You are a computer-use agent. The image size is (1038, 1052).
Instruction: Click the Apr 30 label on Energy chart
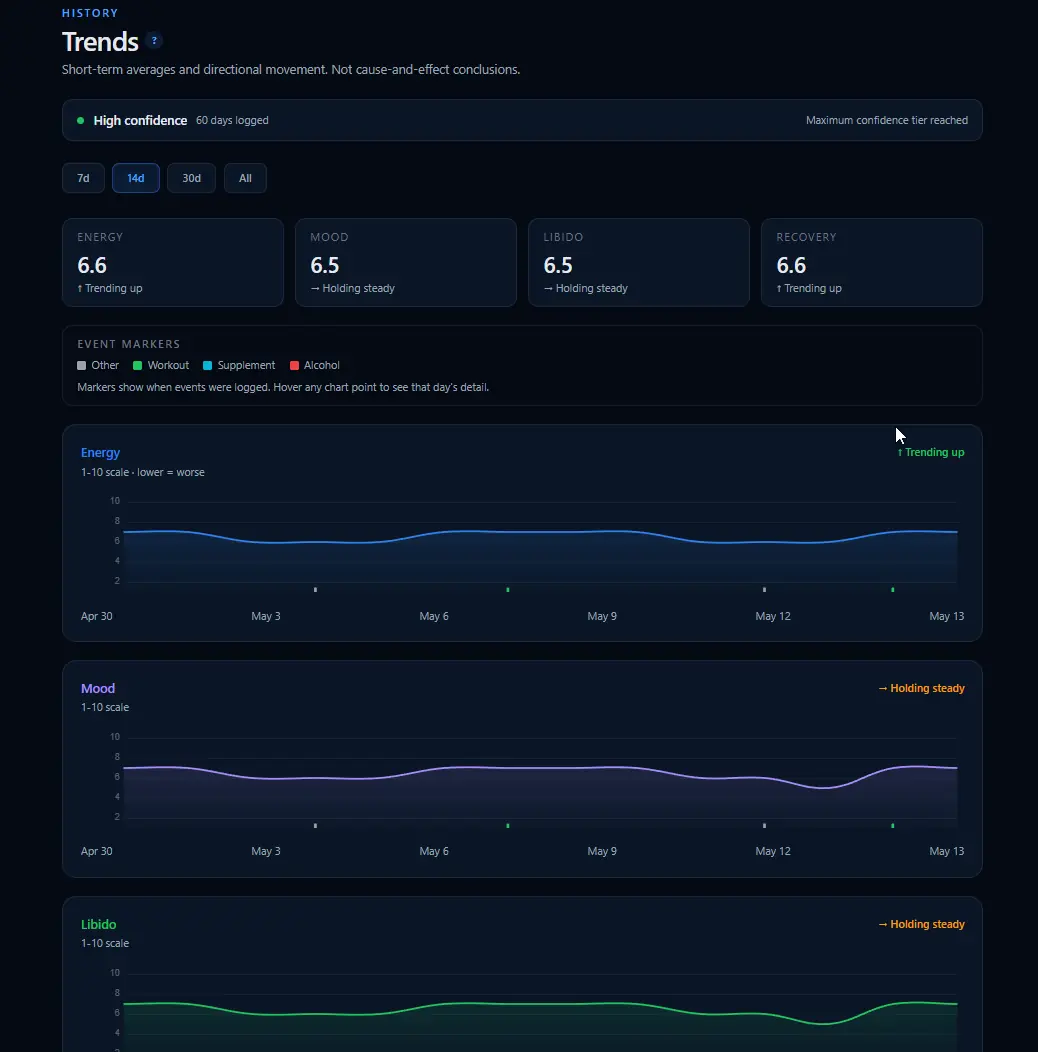pyautogui.click(x=97, y=616)
